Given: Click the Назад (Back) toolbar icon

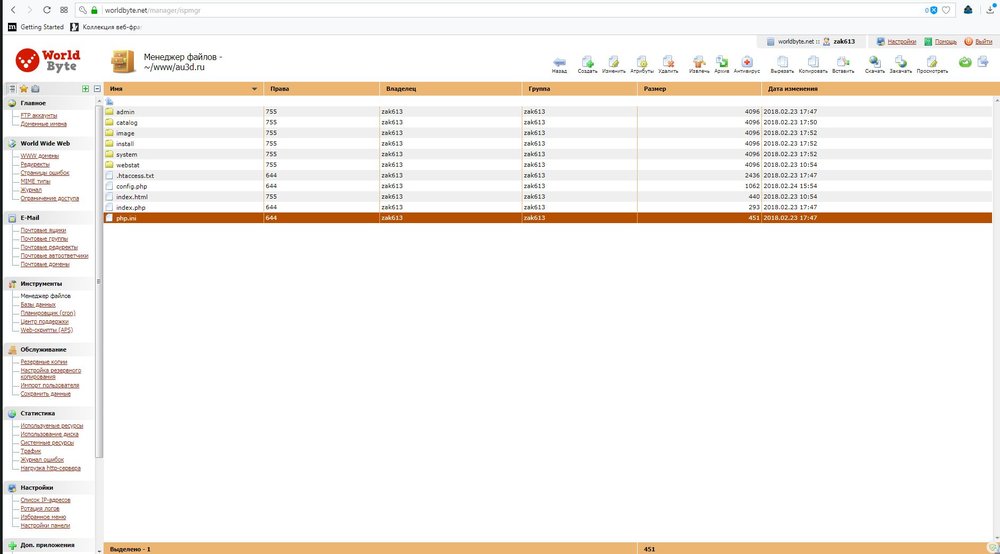Looking at the screenshot, I should [559, 62].
